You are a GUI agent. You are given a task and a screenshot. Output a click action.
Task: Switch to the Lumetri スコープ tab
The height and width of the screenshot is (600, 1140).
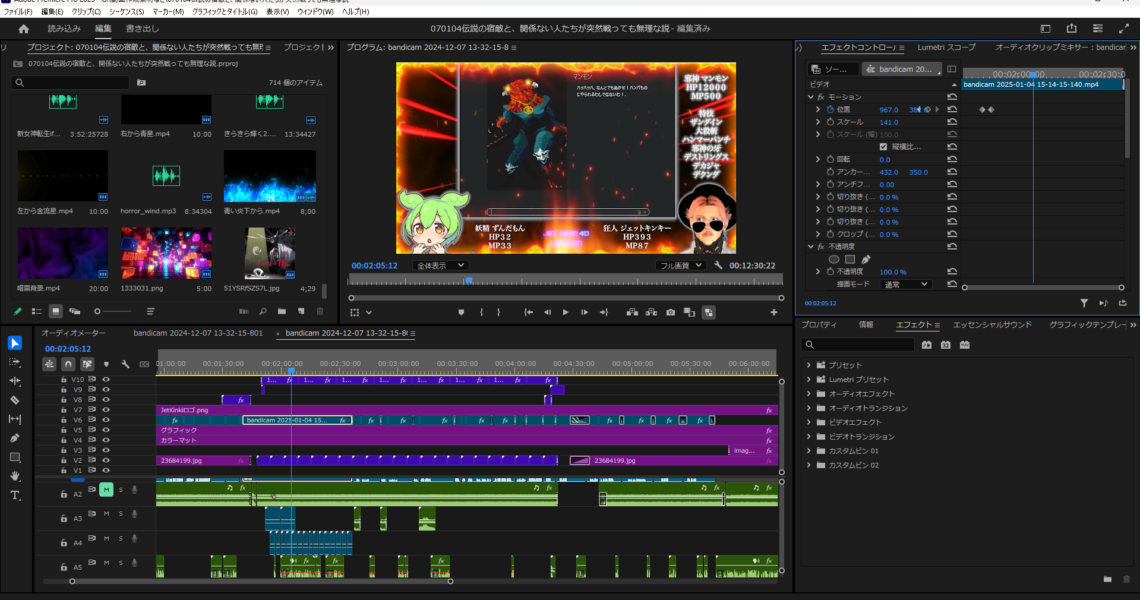point(946,47)
